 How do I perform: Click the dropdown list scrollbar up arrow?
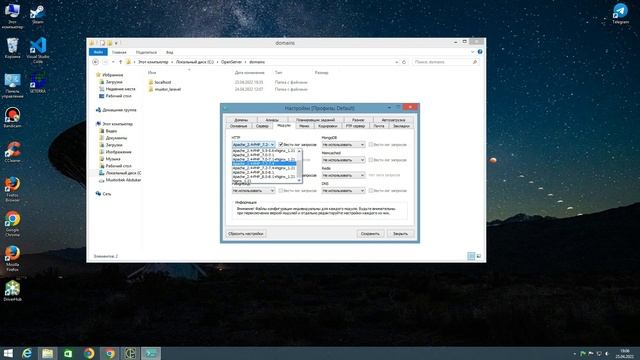299,151
